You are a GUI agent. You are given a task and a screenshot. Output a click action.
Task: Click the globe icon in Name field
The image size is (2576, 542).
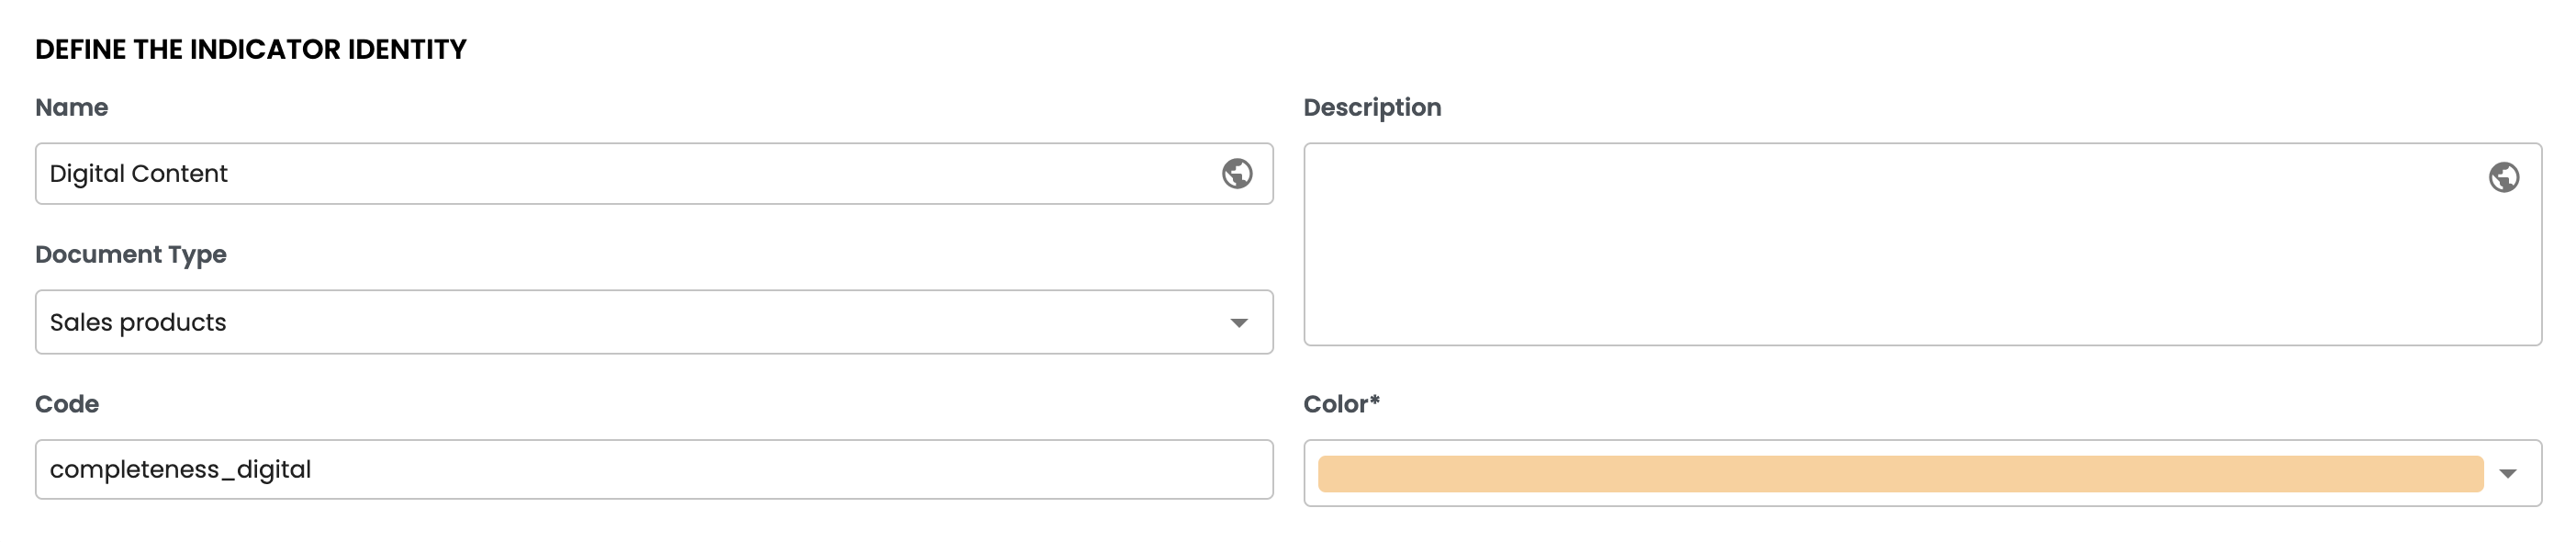1237,174
